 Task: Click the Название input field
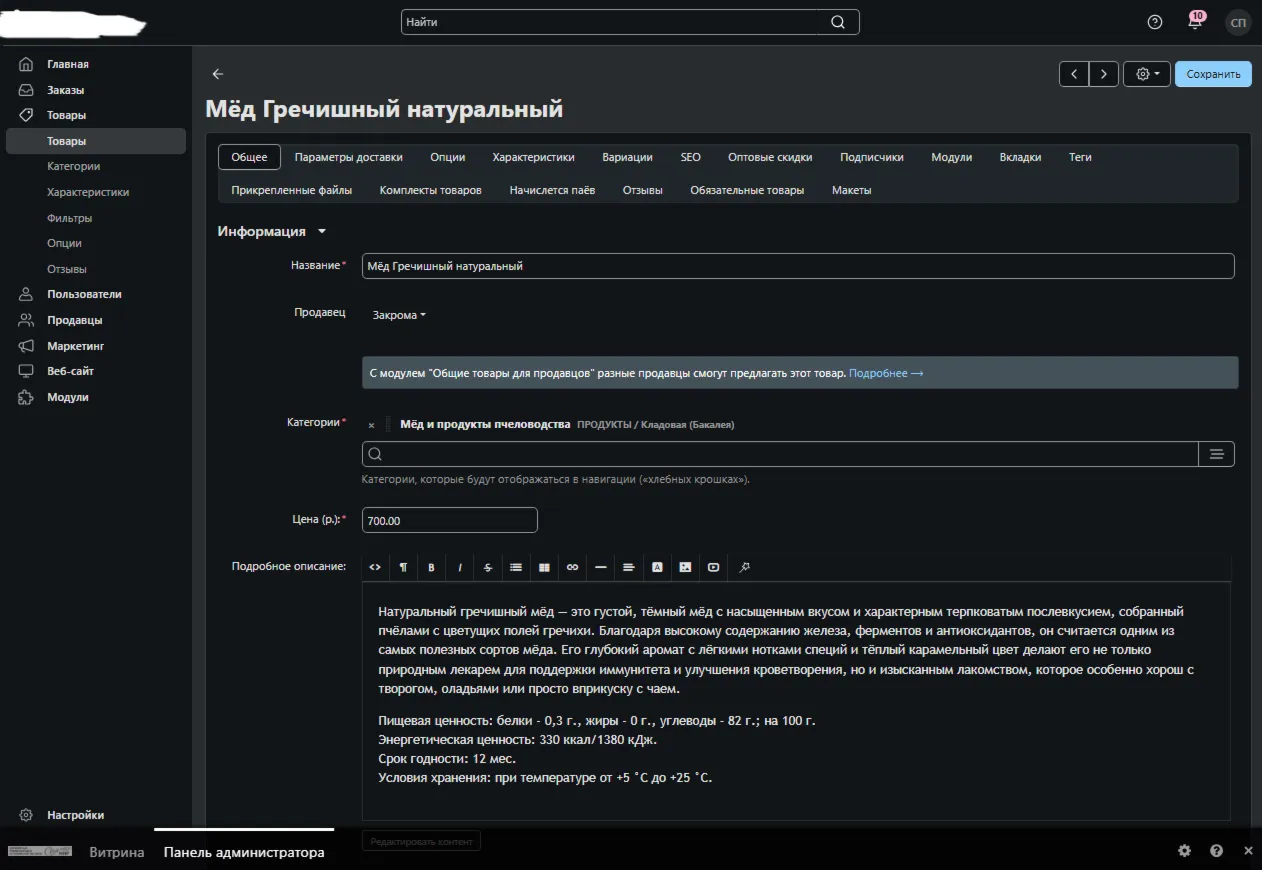[x=798, y=266]
